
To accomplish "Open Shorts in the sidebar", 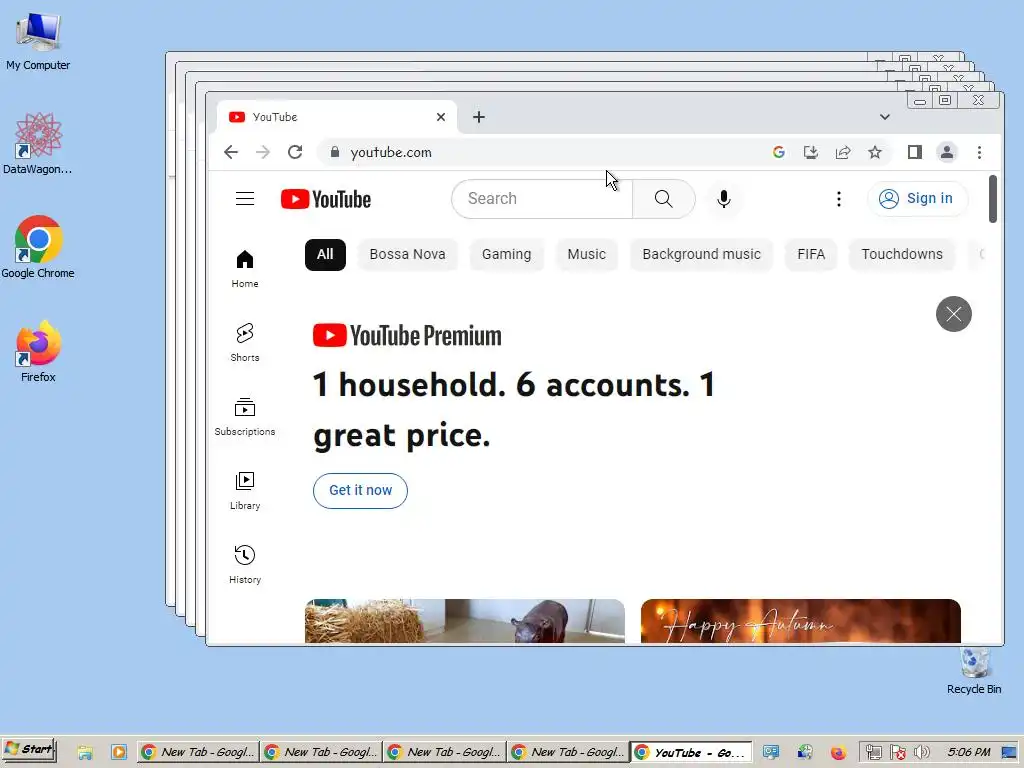I will point(245,342).
